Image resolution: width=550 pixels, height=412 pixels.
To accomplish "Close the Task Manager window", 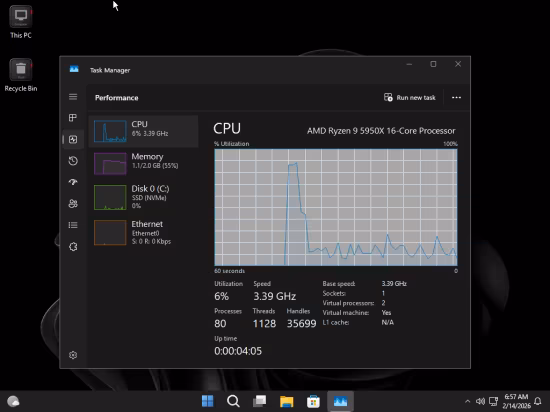I will pyautogui.click(x=458, y=64).
